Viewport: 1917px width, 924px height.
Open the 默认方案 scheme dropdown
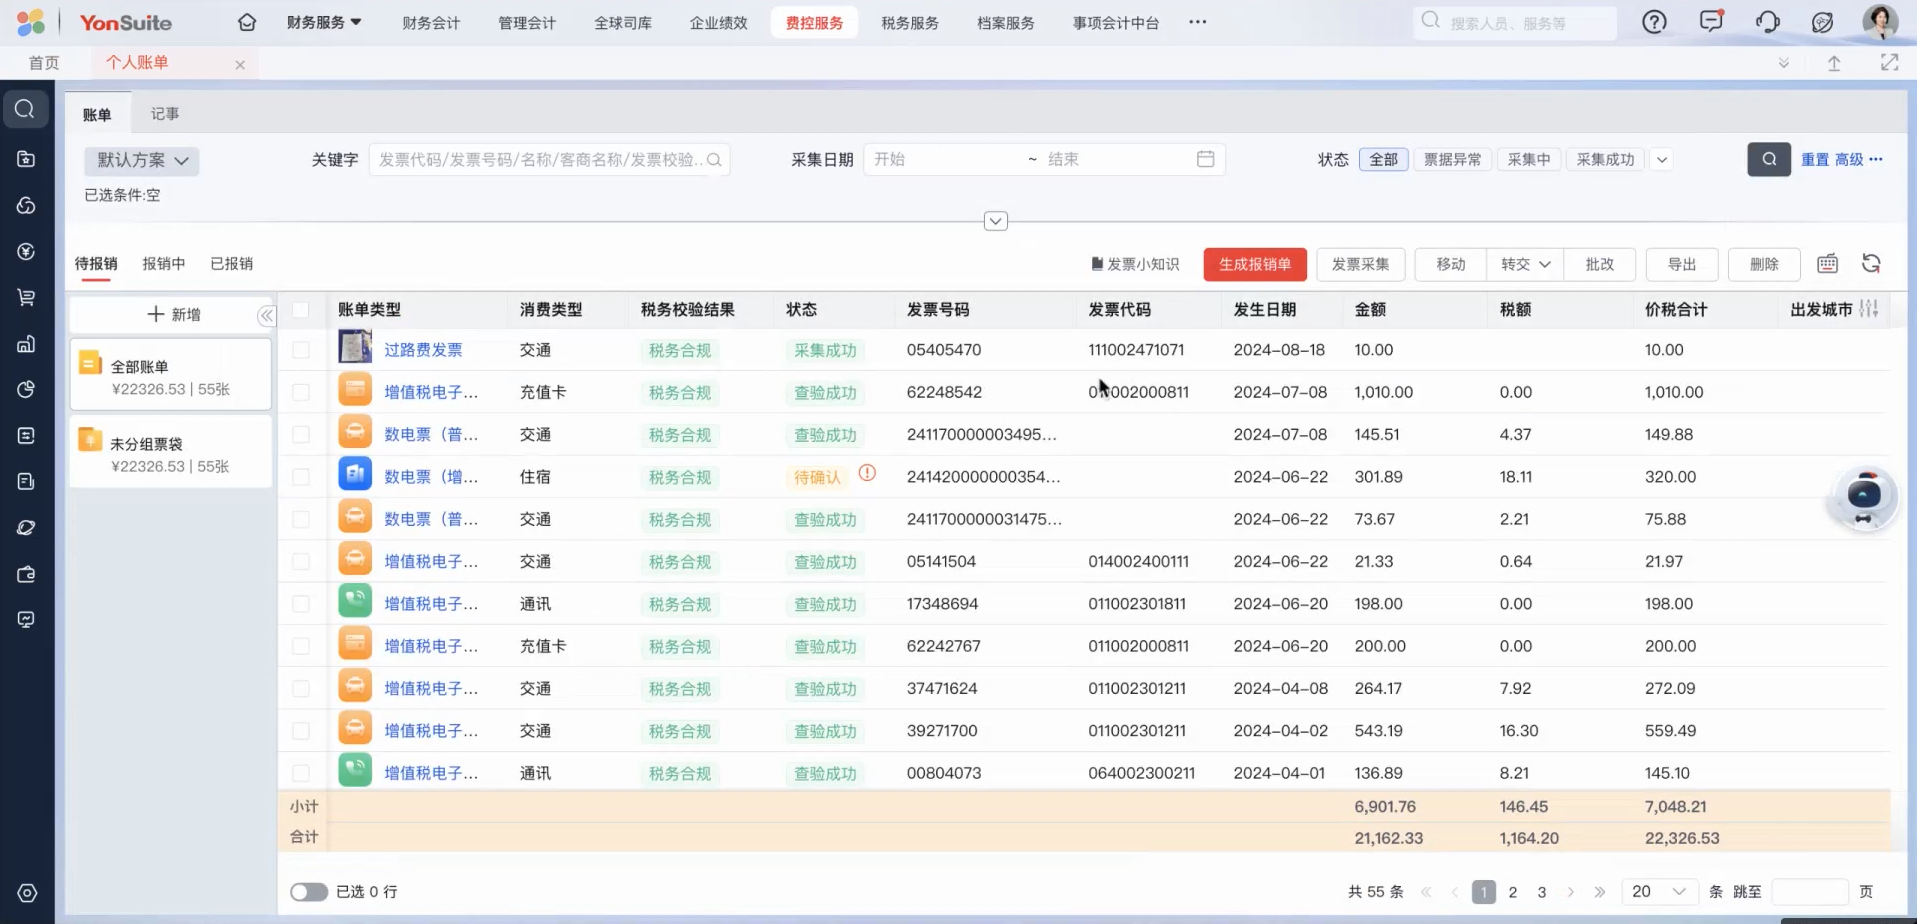[141, 160]
